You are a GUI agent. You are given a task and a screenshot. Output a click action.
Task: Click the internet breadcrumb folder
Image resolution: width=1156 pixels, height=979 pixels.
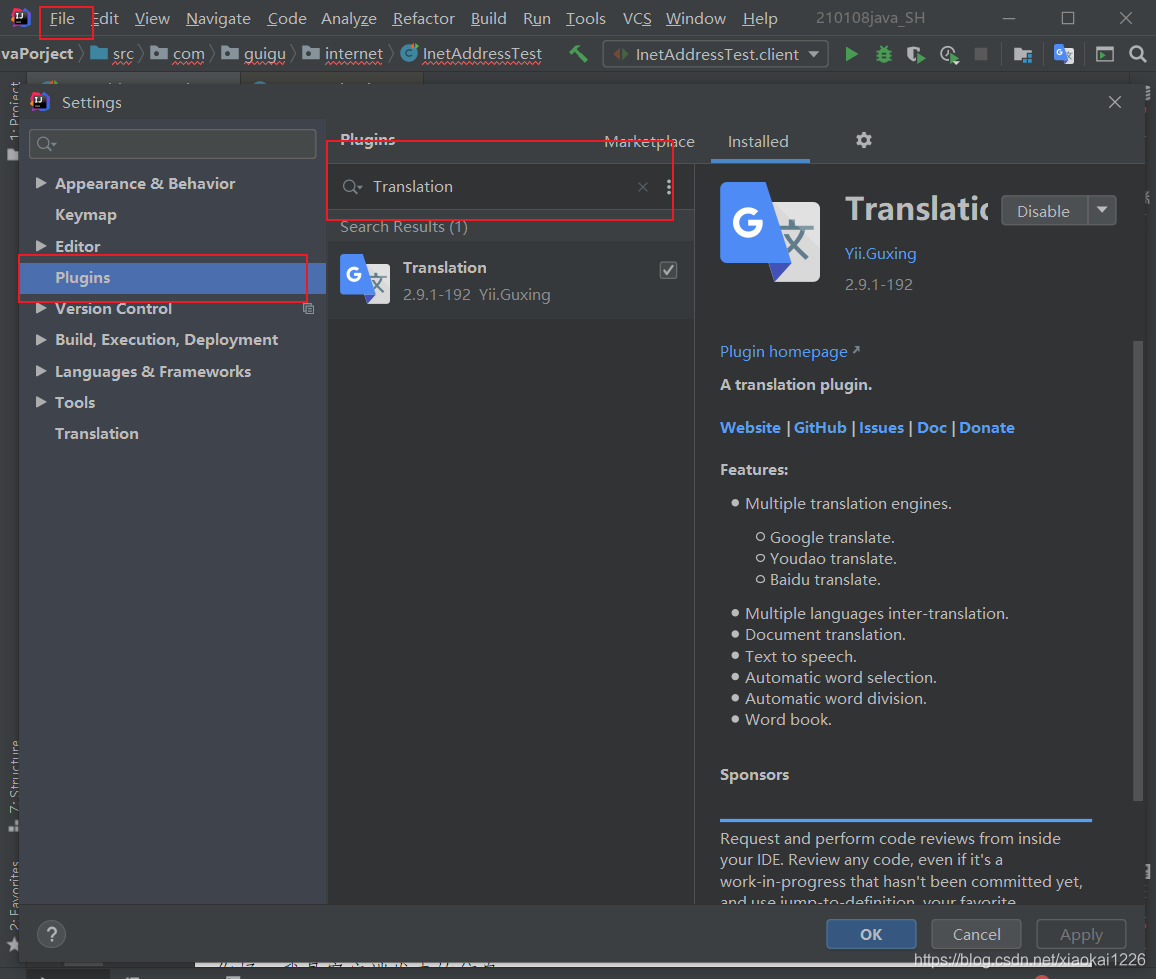pos(344,54)
